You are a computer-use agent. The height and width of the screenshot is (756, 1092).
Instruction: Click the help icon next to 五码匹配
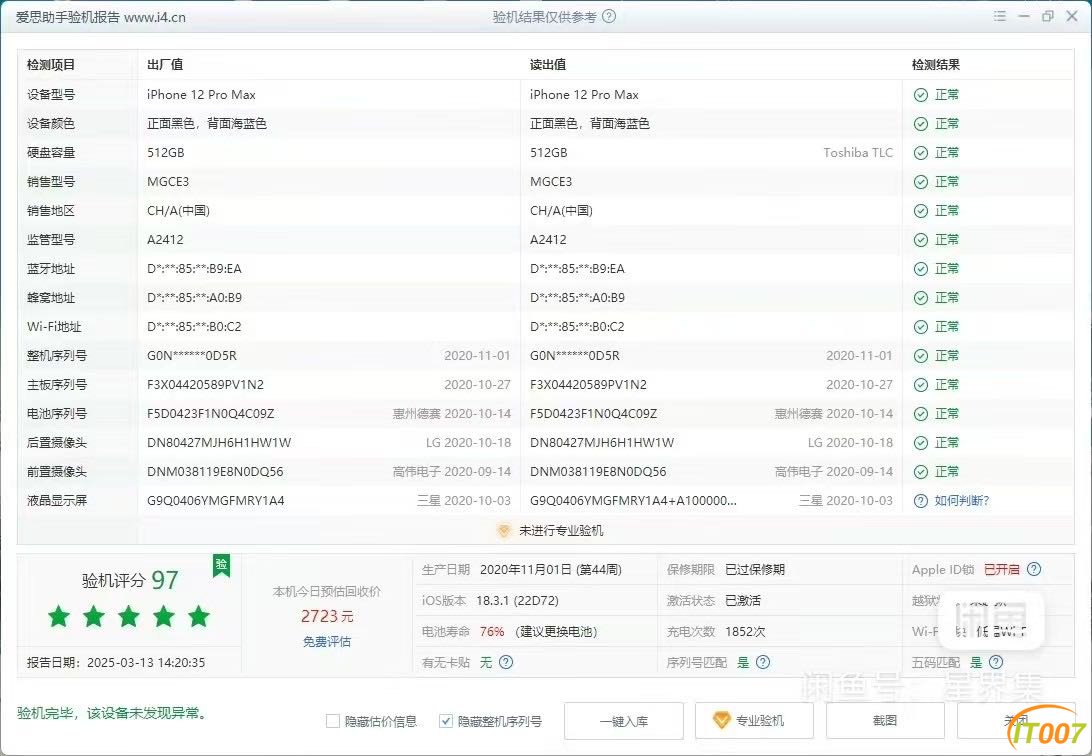click(x=997, y=662)
